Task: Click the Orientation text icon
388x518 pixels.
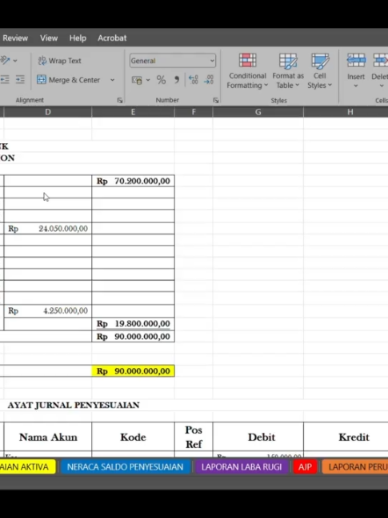Action: click(5, 60)
